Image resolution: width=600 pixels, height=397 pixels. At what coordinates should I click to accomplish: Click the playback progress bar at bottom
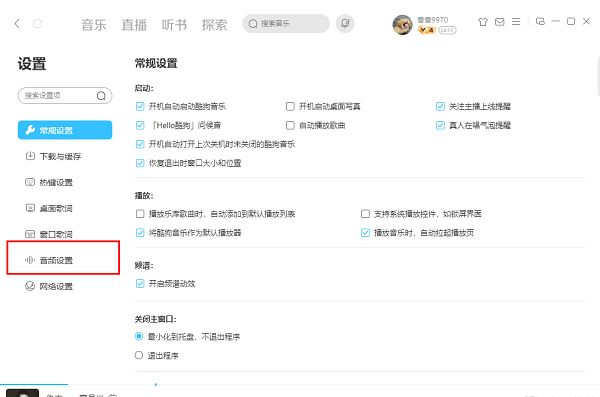300,384
